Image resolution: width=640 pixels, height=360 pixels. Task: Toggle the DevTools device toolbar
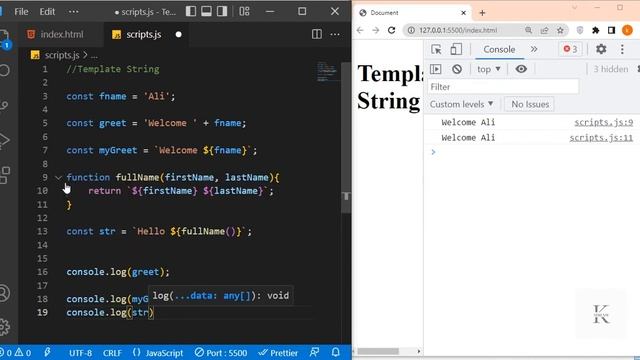(x=456, y=49)
